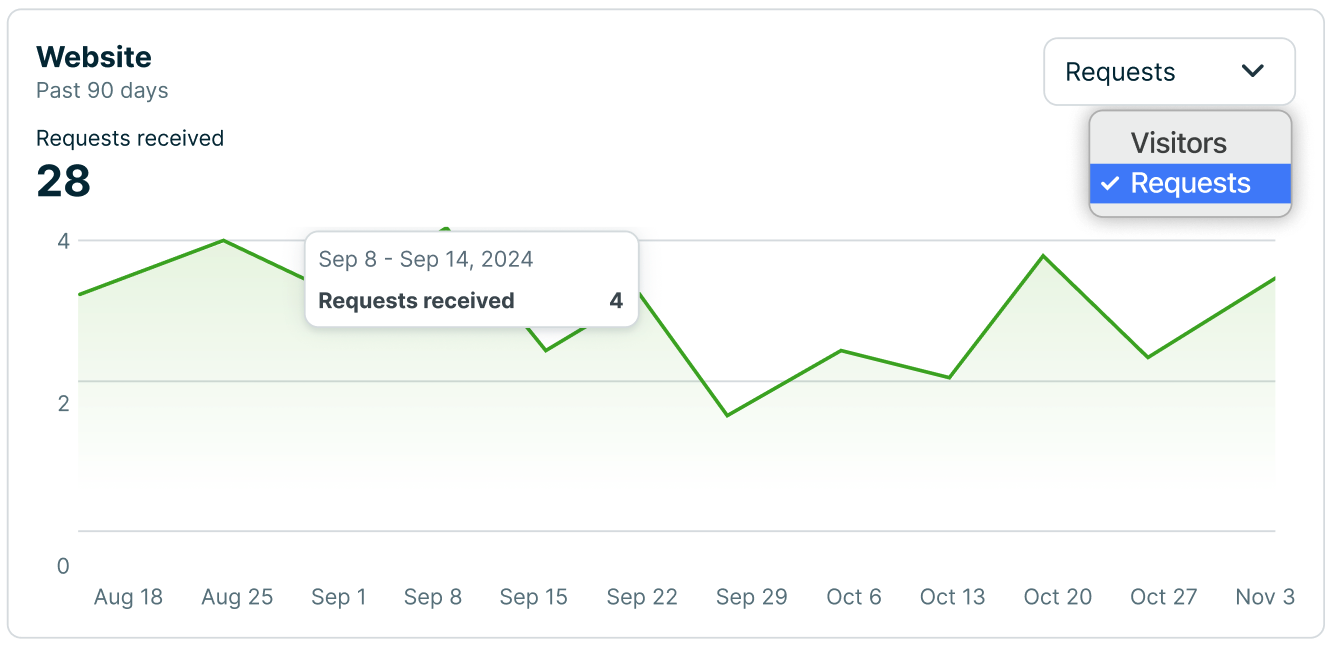Select Visitors from the dropdown menu

click(x=1178, y=142)
